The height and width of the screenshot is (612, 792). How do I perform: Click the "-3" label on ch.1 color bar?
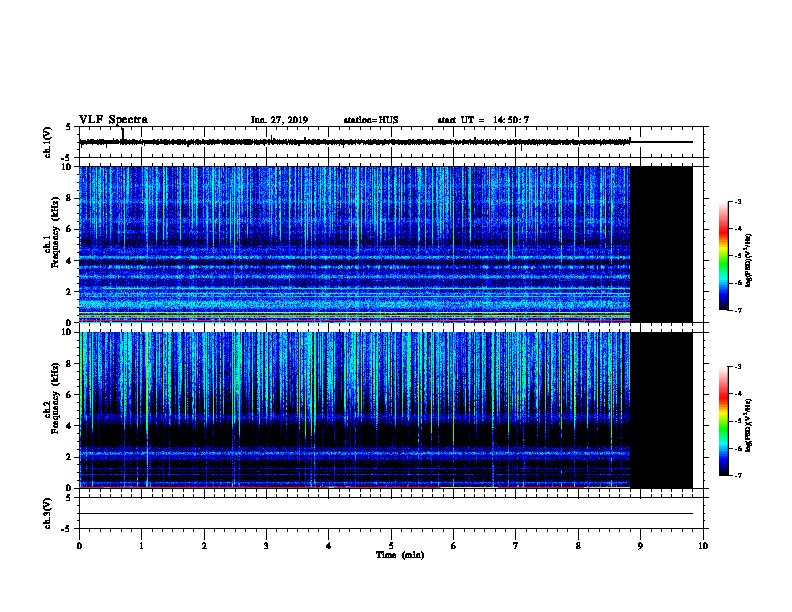coord(738,201)
